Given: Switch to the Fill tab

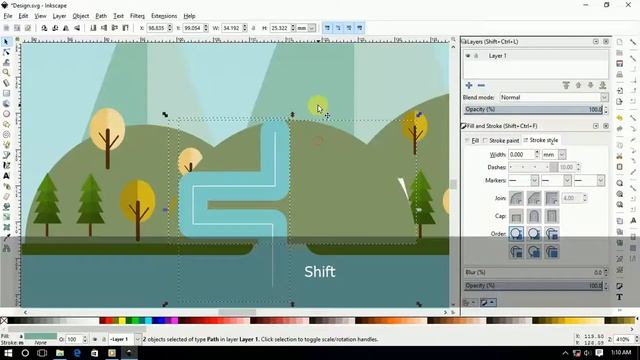Looking at the screenshot, I should (473, 140).
